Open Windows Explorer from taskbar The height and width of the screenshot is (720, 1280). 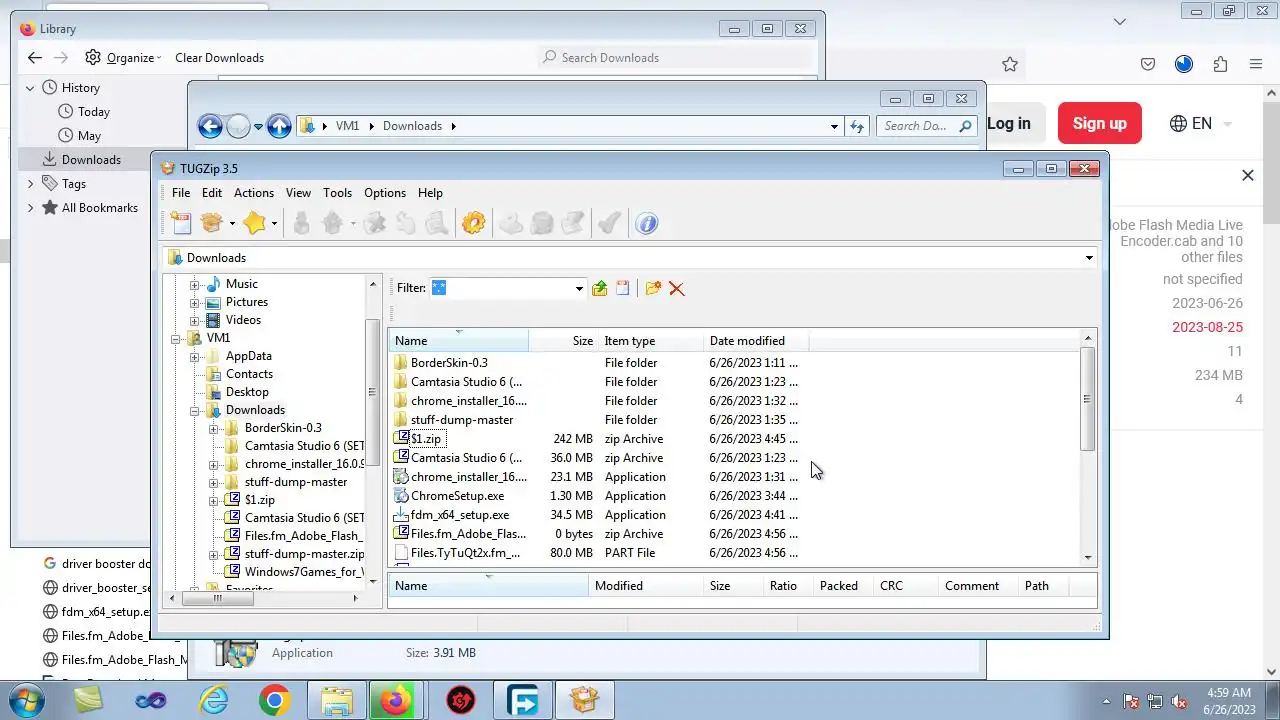coord(337,700)
